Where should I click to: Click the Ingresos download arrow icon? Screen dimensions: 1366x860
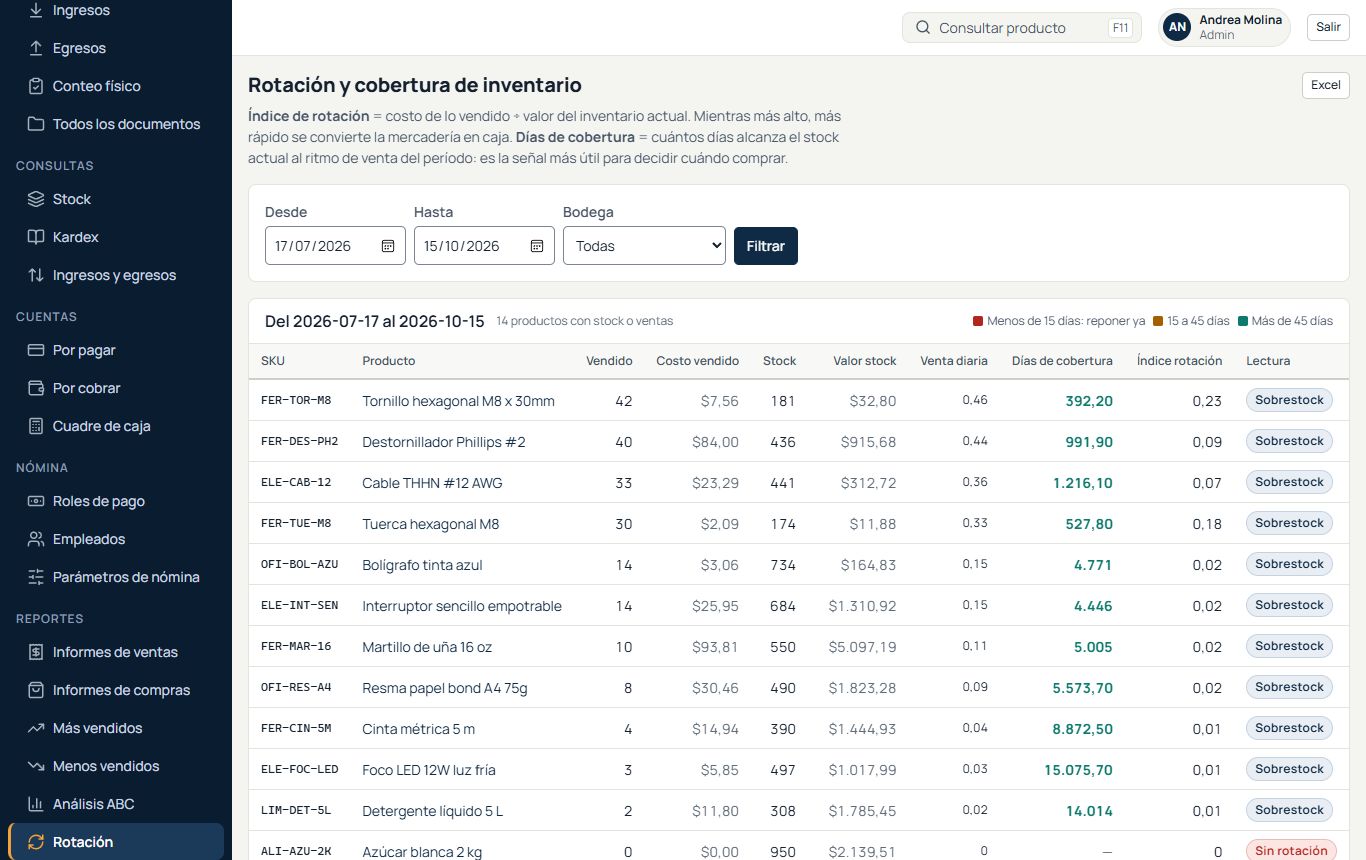36,10
